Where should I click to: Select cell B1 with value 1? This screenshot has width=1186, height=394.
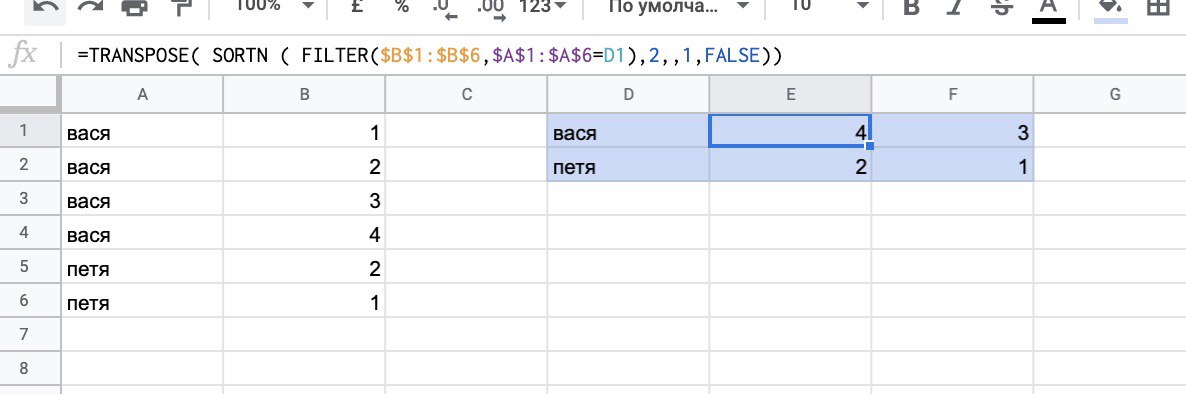pyautogui.click(x=304, y=130)
